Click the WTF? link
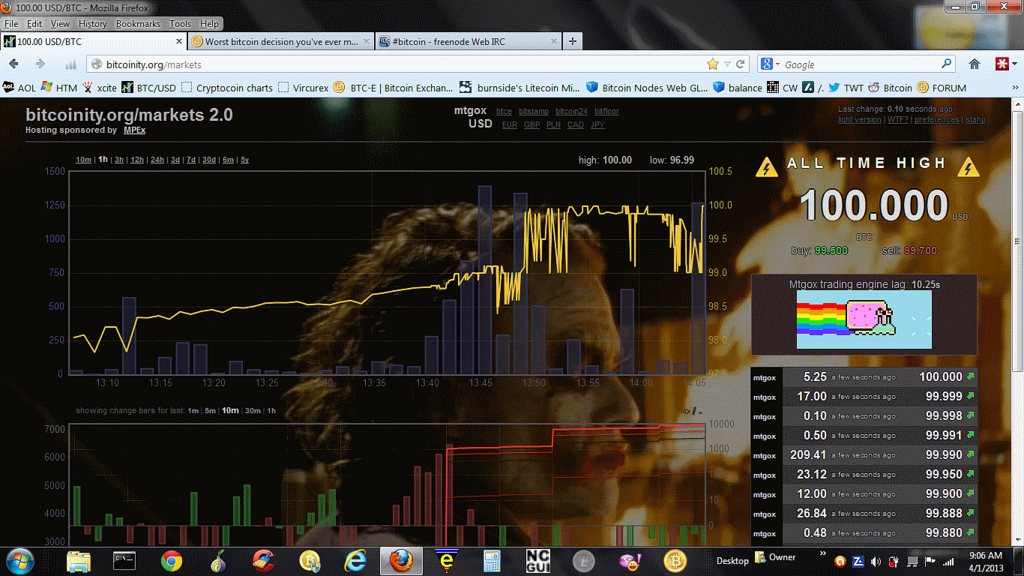The height and width of the screenshot is (576, 1024). [x=897, y=120]
